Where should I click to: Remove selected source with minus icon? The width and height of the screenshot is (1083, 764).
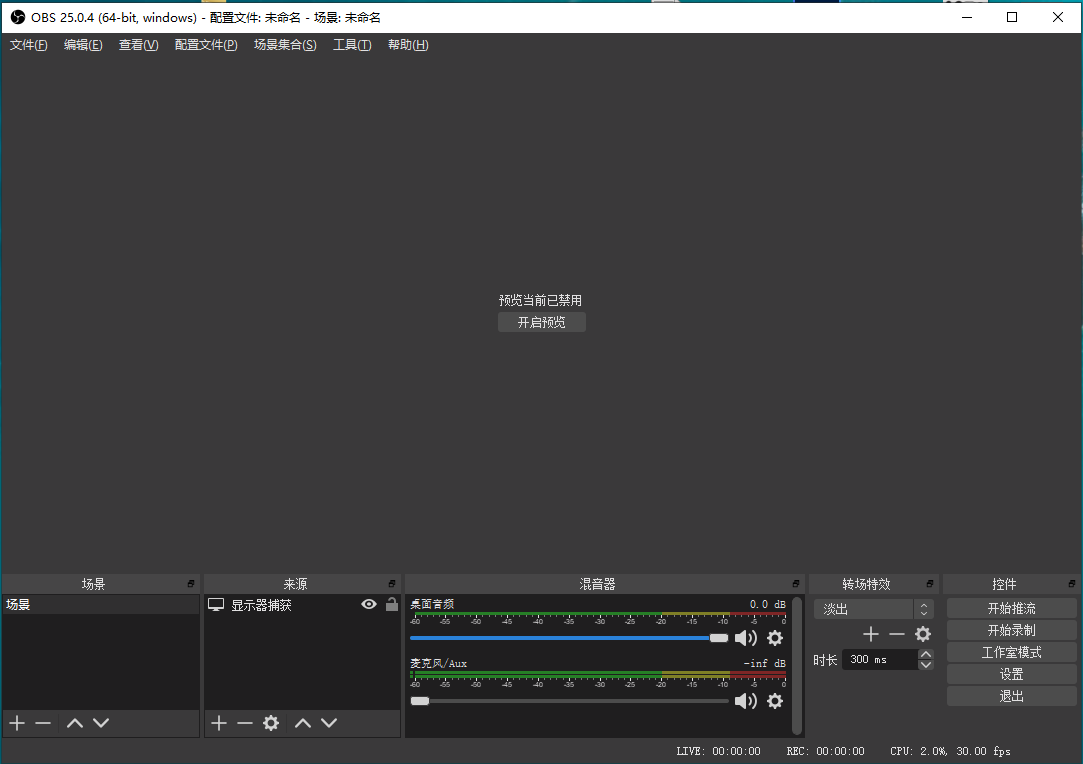(x=245, y=723)
